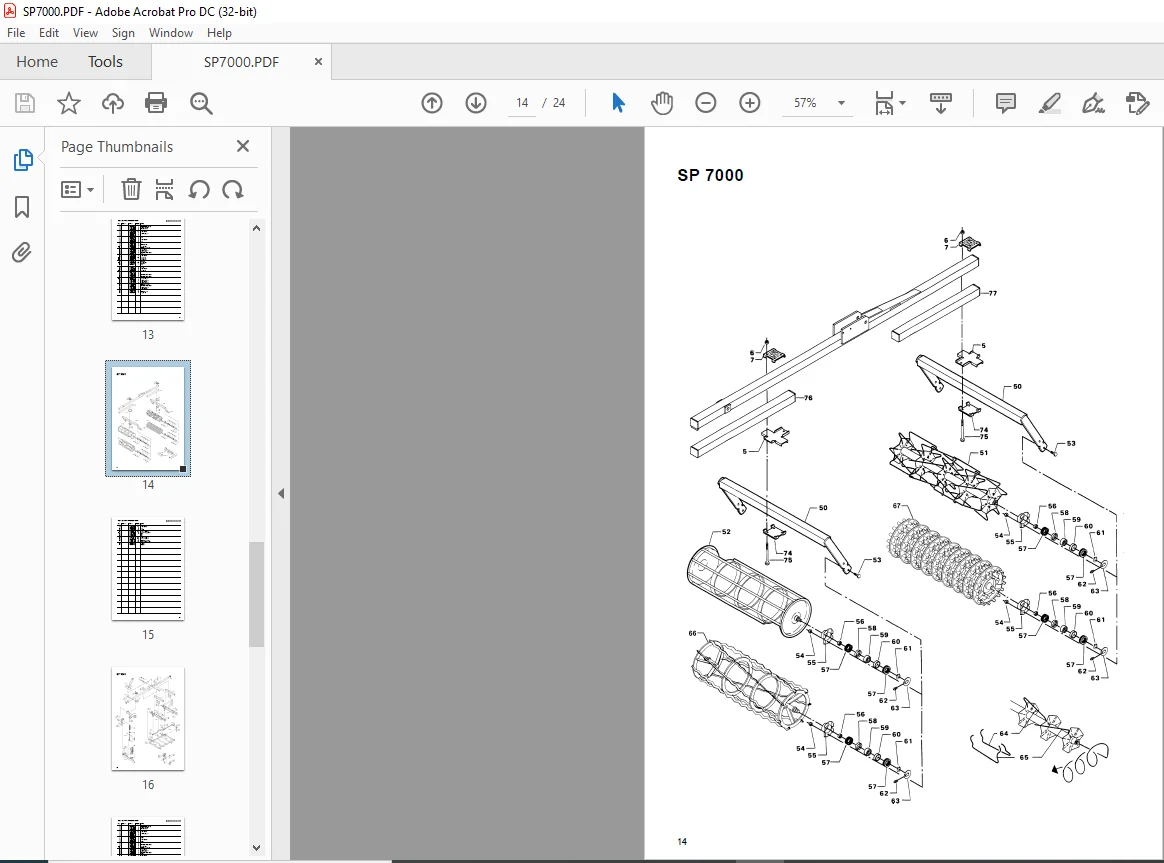
Task: Click the Save file icon
Action: [24, 103]
